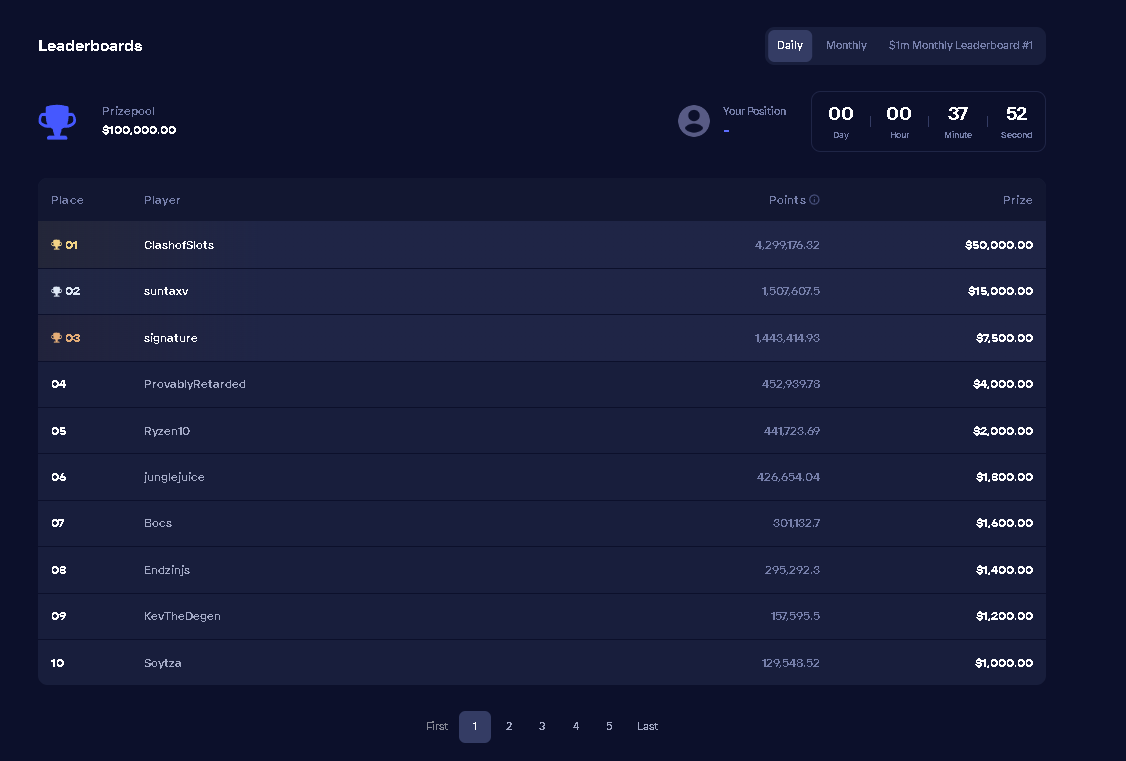Click the points value 301,132.7
1126x761 pixels.
point(796,523)
